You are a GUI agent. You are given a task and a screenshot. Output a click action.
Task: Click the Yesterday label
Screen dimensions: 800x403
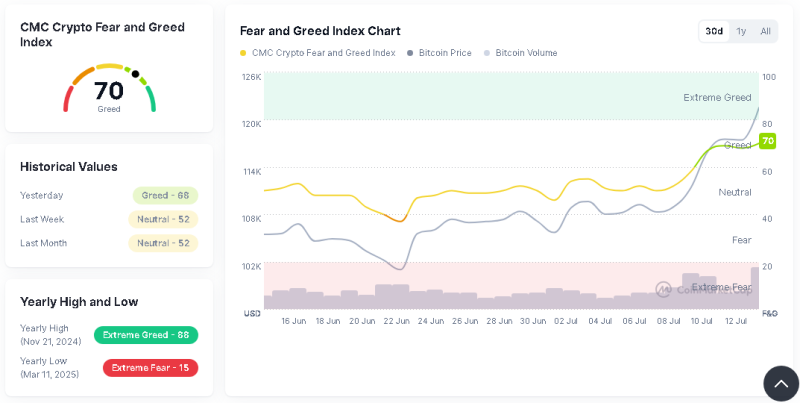click(42, 195)
